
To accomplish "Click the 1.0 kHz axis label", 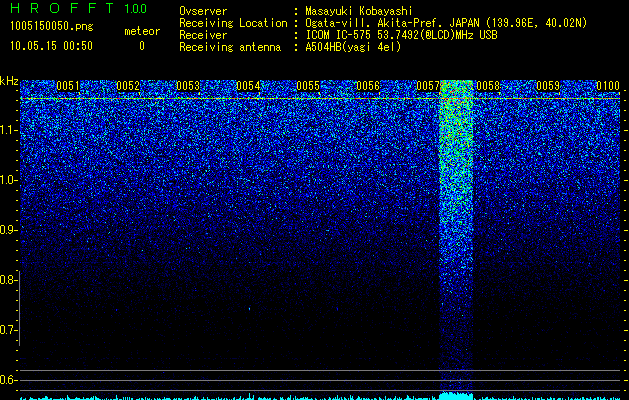I will (x=9, y=181).
